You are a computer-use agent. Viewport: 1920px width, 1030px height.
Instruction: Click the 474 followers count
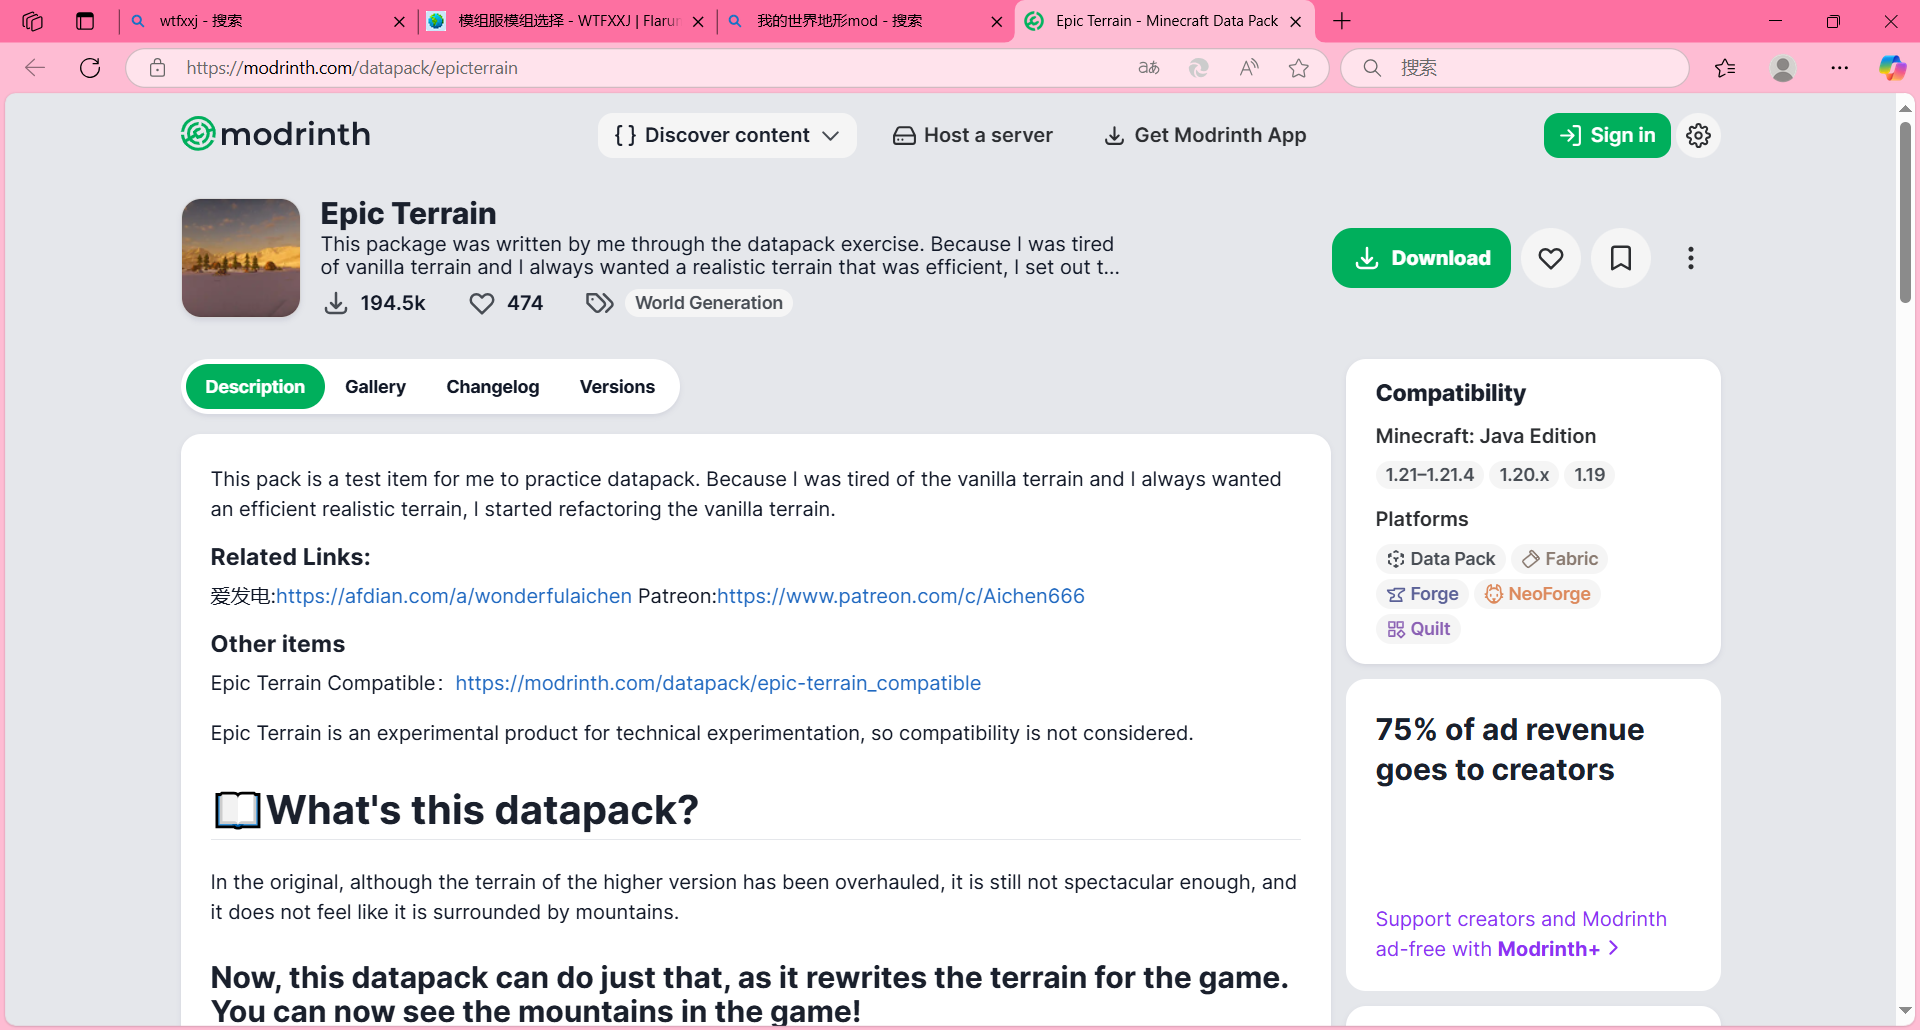506,303
